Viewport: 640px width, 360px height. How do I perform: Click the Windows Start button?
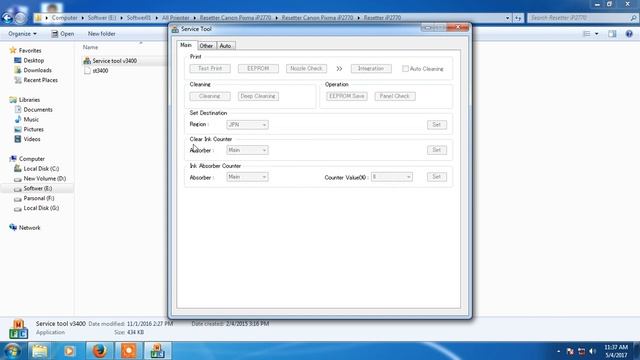(x=12, y=351)
